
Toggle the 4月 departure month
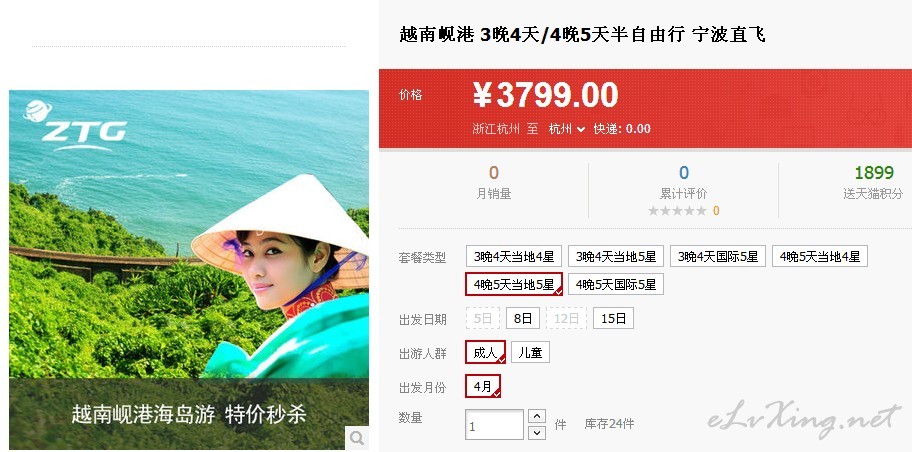[483, 386]
